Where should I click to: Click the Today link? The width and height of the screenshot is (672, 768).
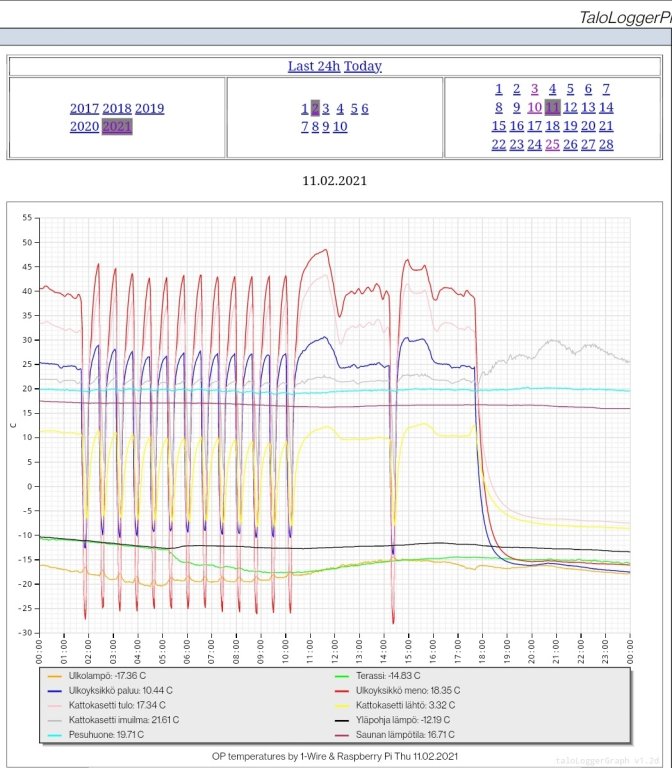point(363,66)
